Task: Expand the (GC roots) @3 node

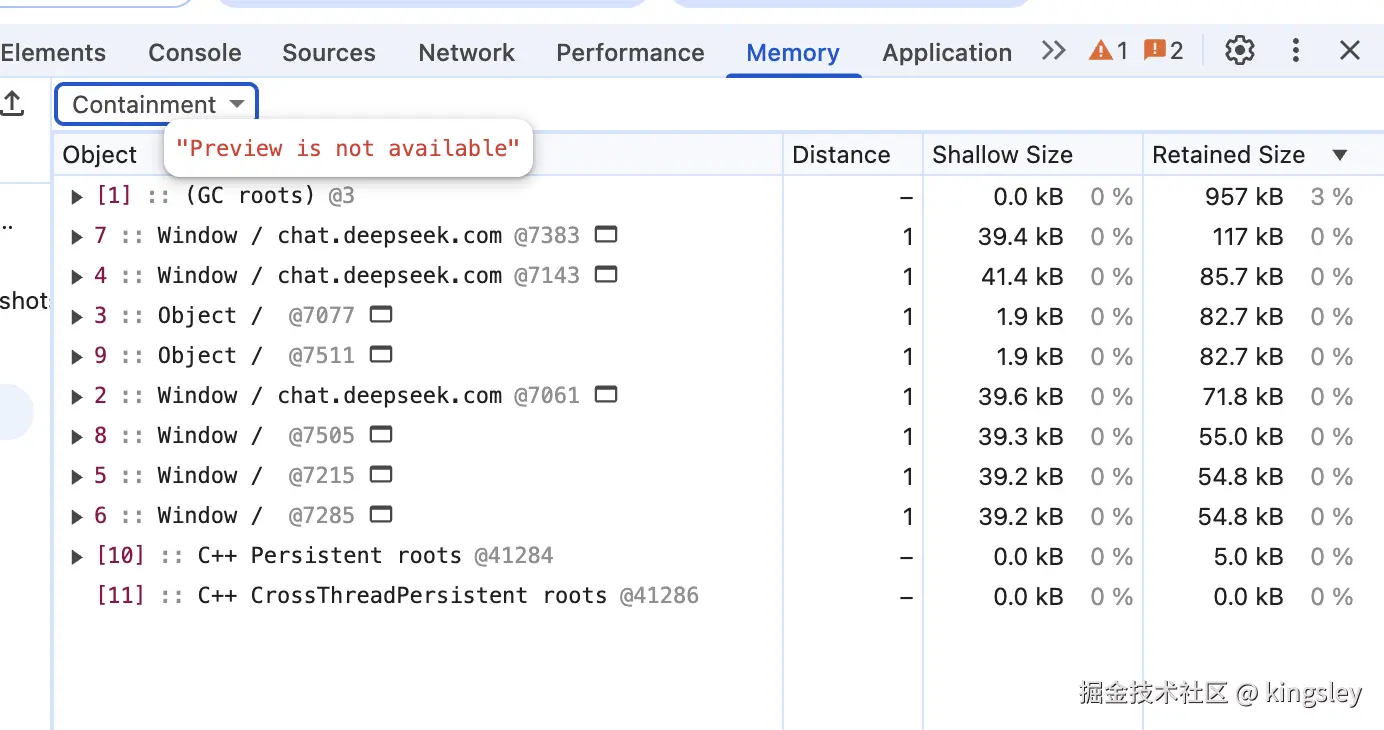Action: (x=77, y=197)
